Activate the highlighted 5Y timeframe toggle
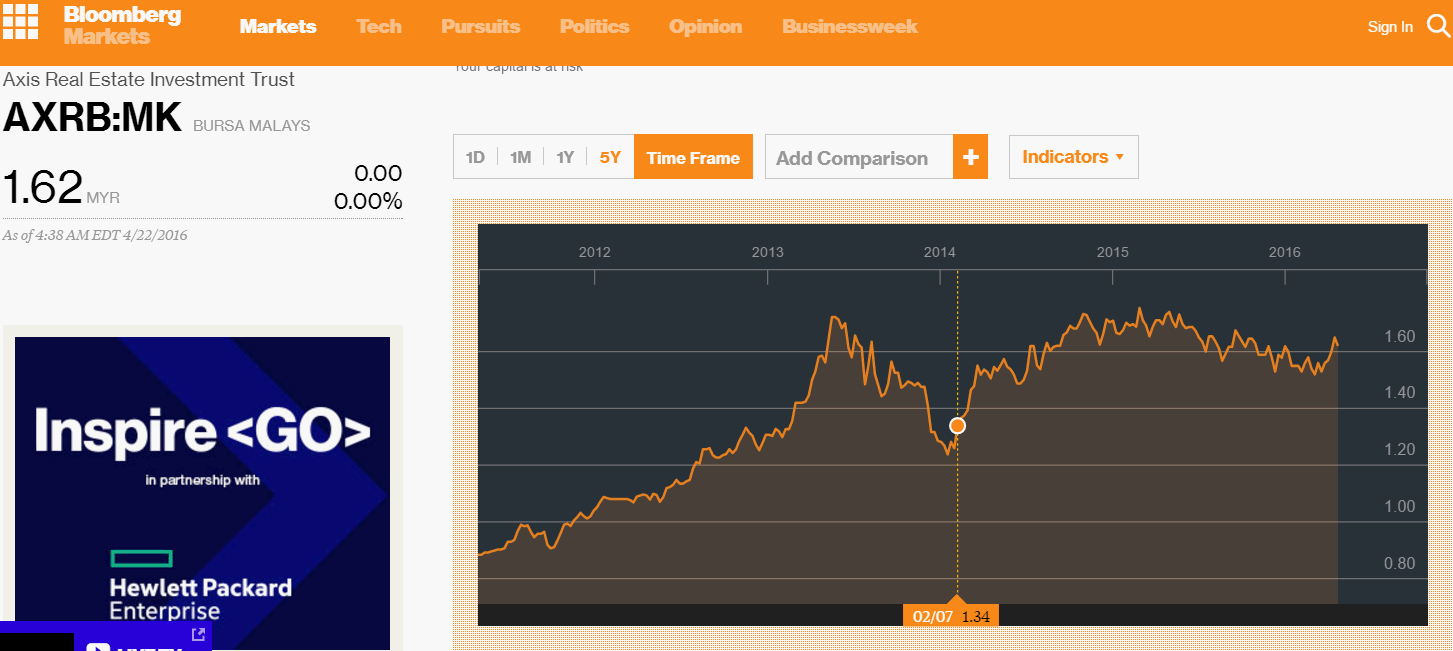This screenshot has width=1453, height=651. click(x=609, y=156)
